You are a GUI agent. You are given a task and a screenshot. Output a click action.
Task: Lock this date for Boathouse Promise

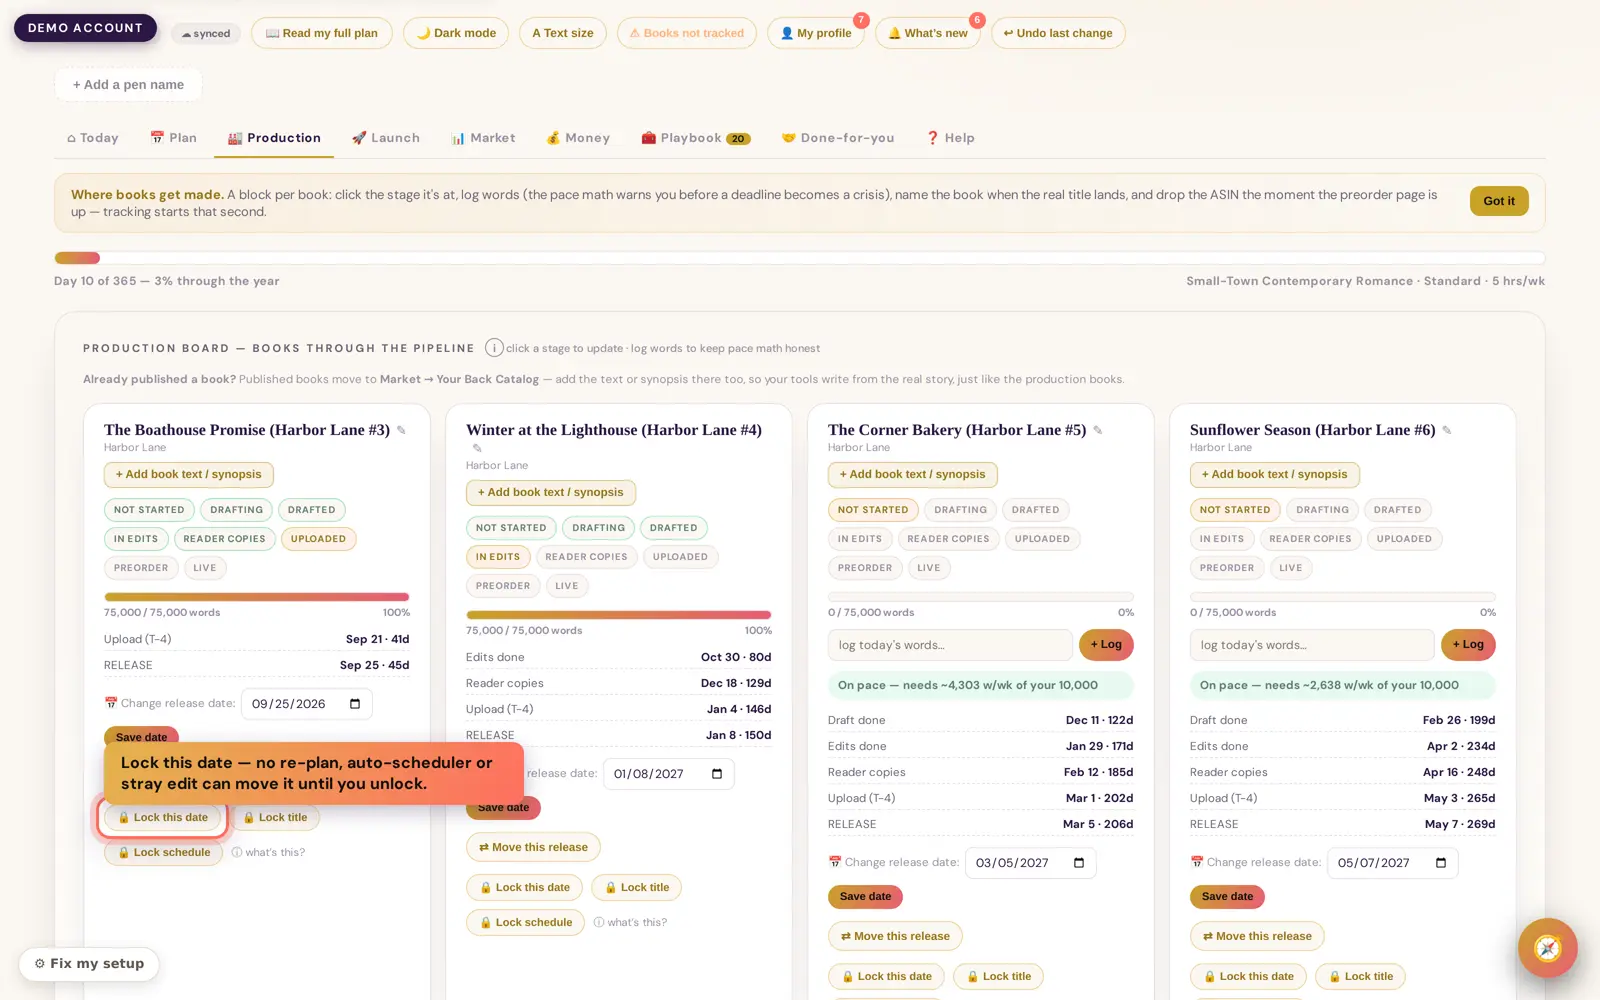tap(163, 818)
